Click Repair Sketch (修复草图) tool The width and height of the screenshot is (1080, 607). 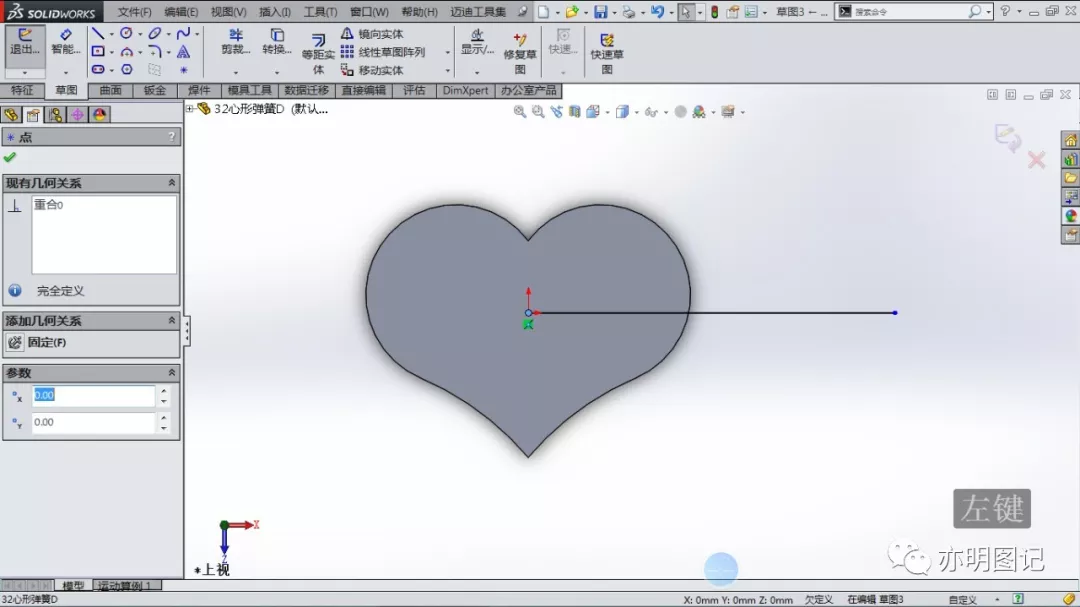click(x=520, y=54)
